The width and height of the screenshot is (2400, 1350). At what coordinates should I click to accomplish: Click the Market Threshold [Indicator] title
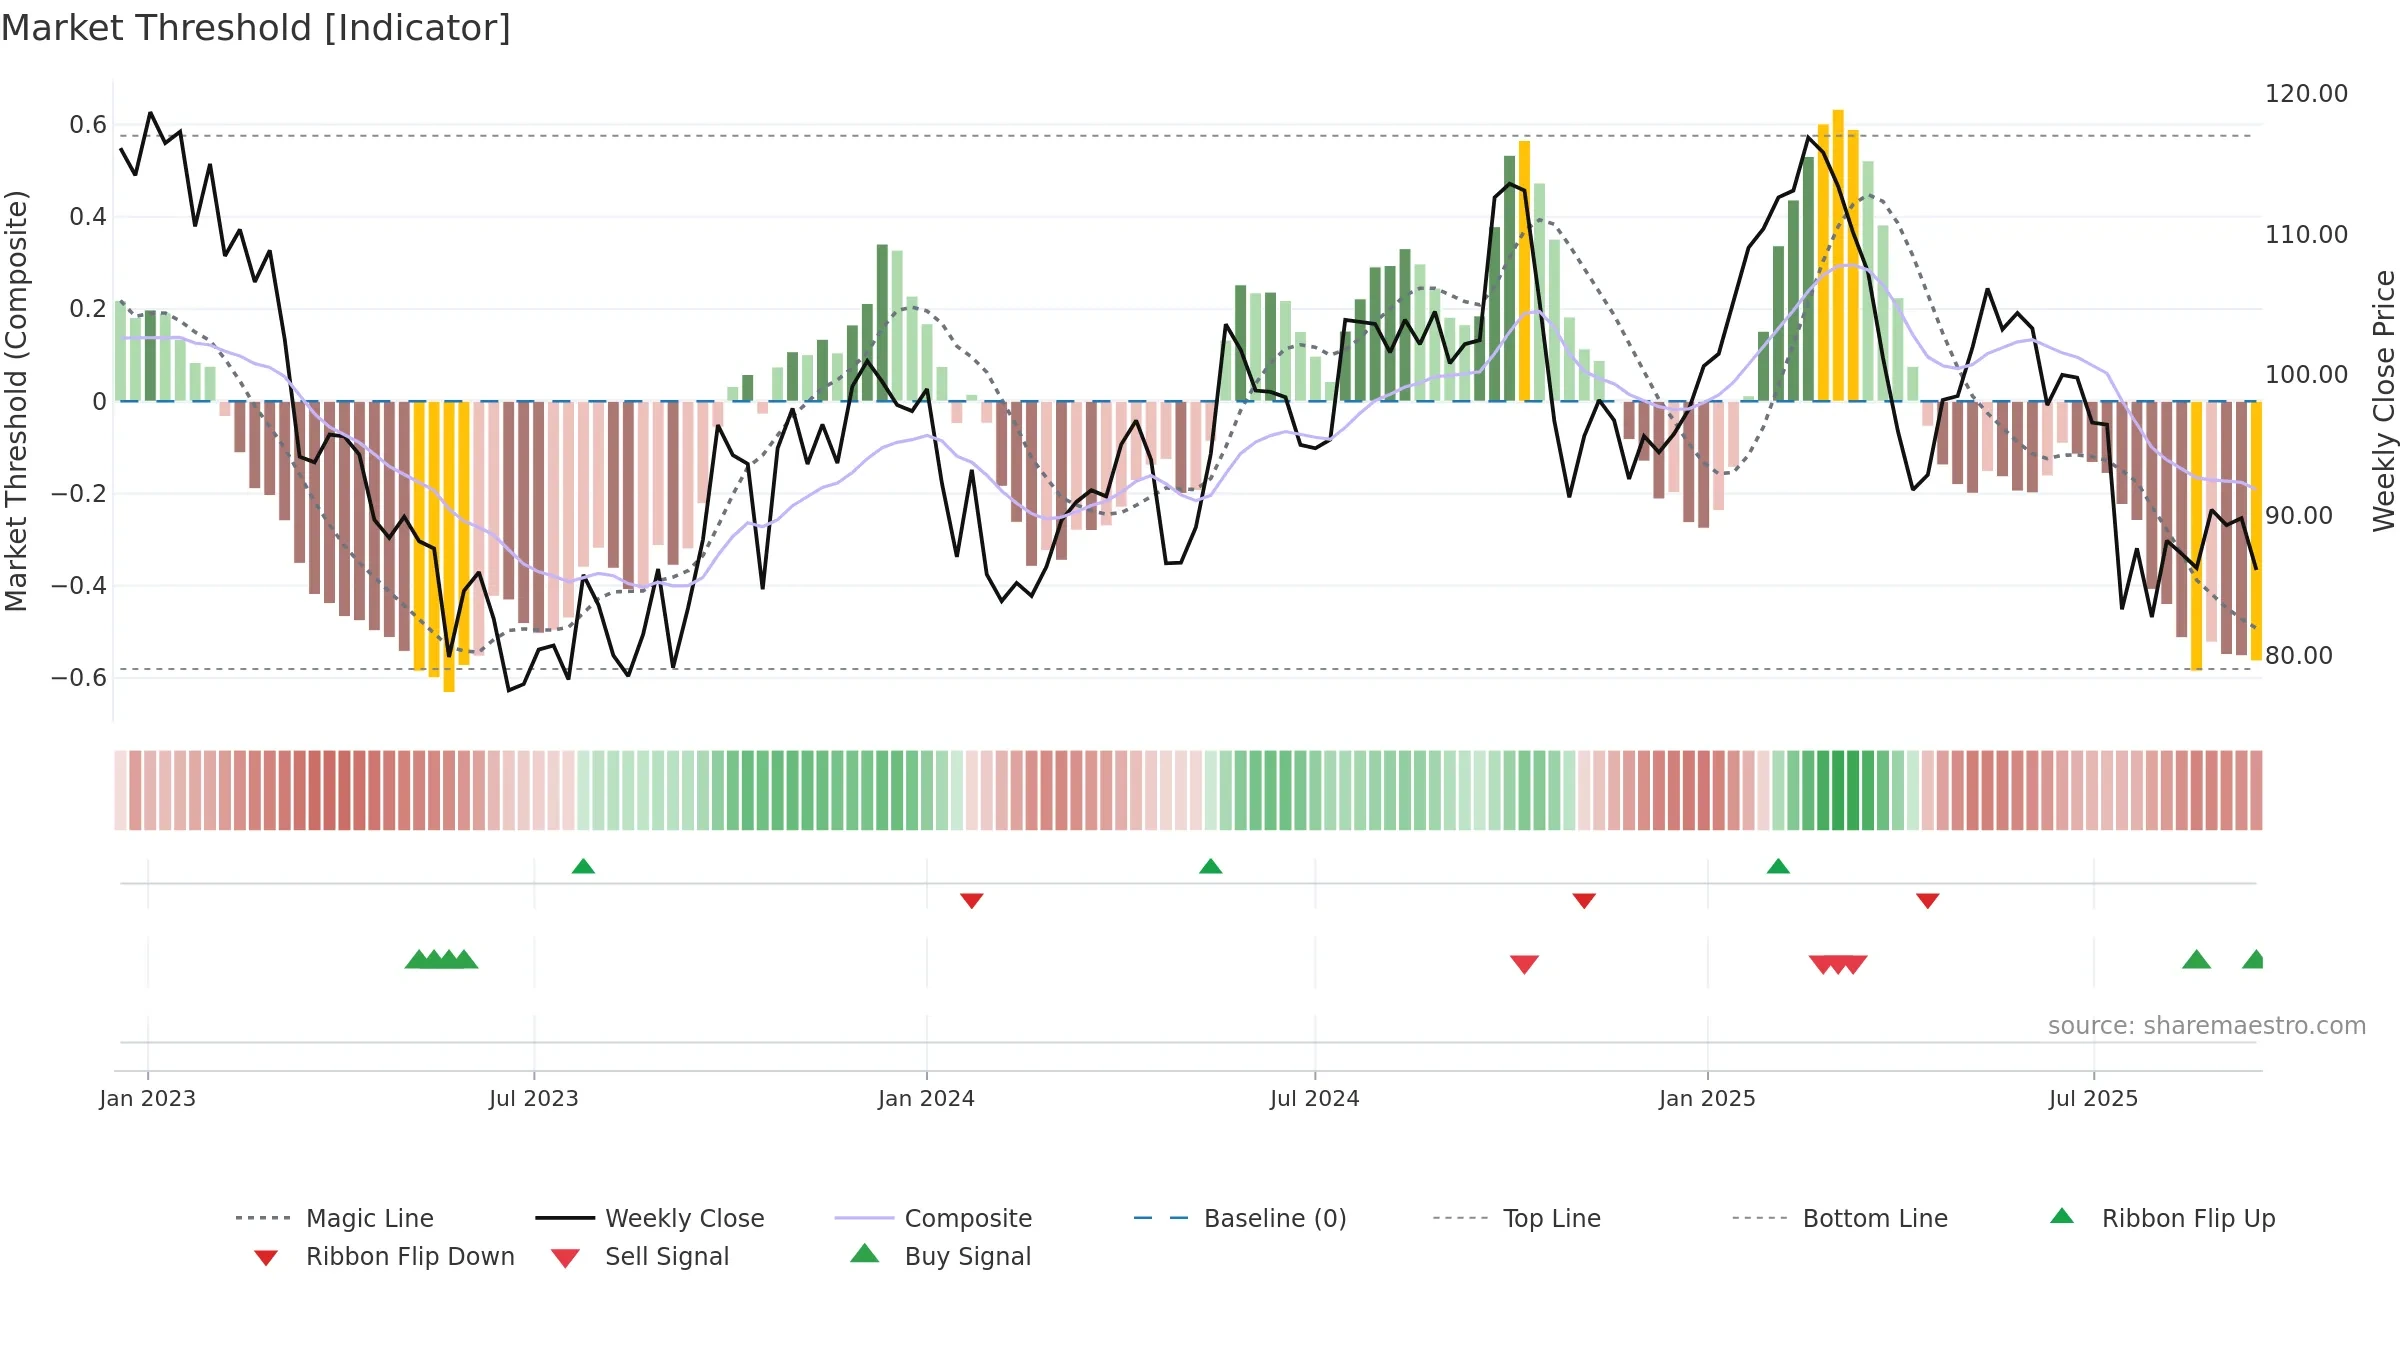tap(256, 28)
